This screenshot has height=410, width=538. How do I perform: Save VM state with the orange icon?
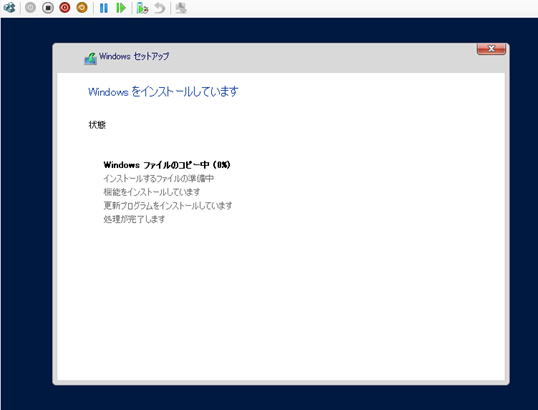pyautogui.click(x=82, y=8)
